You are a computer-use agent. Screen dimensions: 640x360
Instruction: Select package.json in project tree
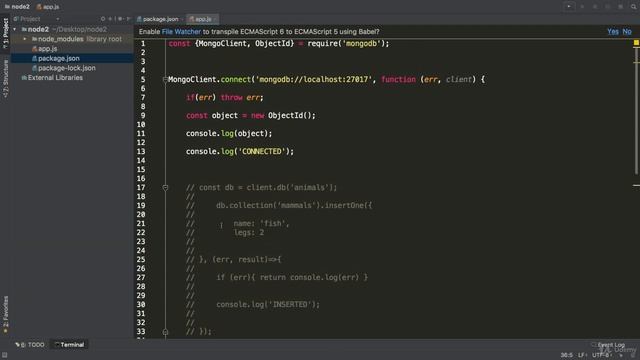pyautogui.click(x=58, y=58)
